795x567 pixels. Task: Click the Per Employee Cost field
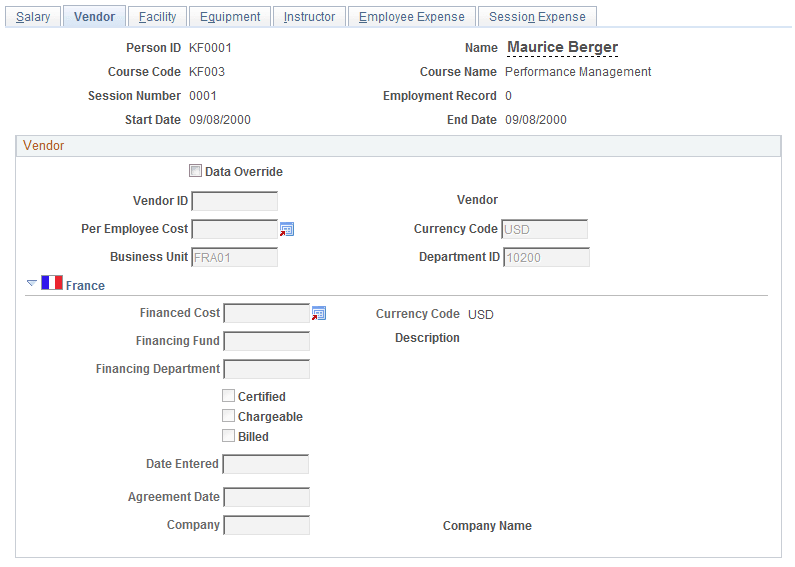click(234, 229)
